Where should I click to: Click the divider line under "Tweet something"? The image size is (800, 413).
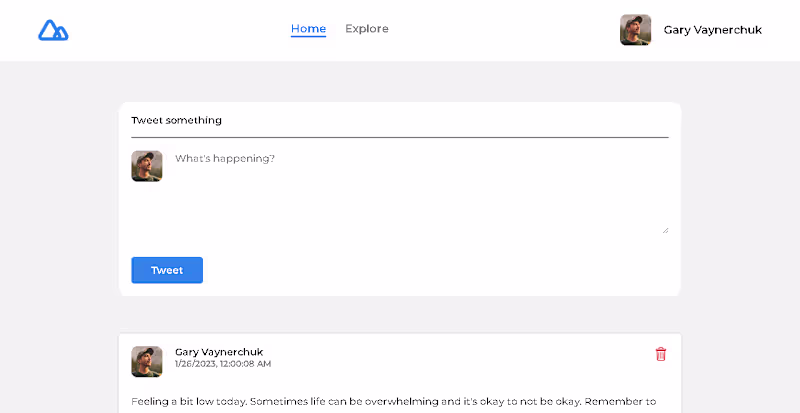400,136
